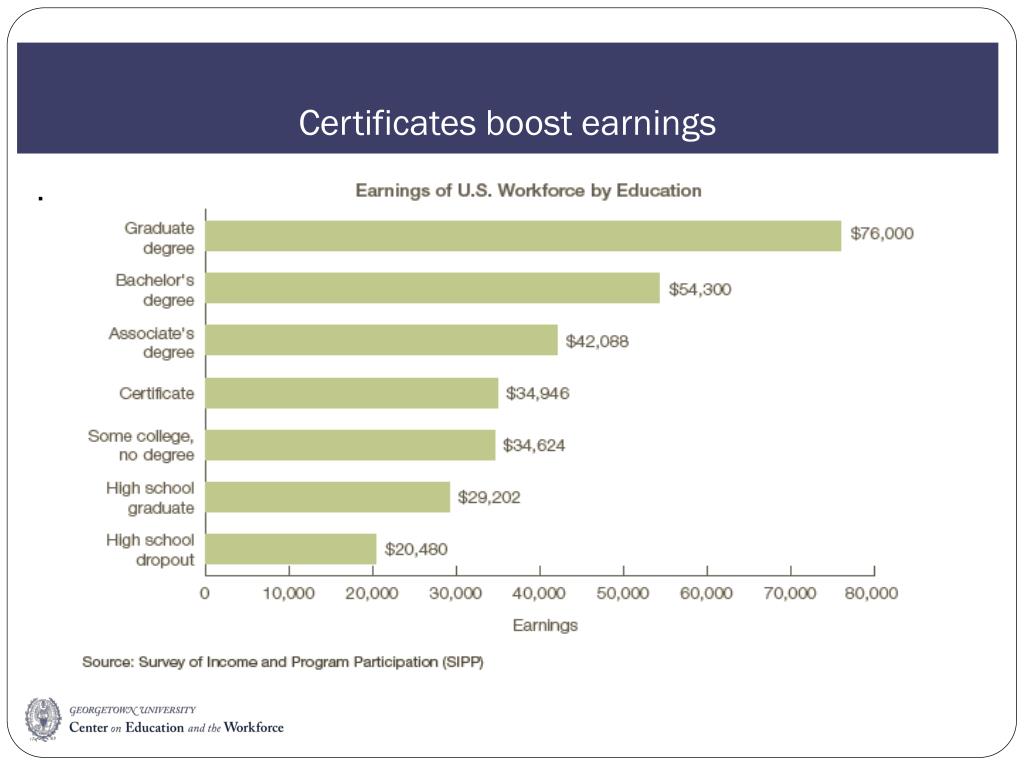Click the 30,000 axis tick label

pos(456,593)
